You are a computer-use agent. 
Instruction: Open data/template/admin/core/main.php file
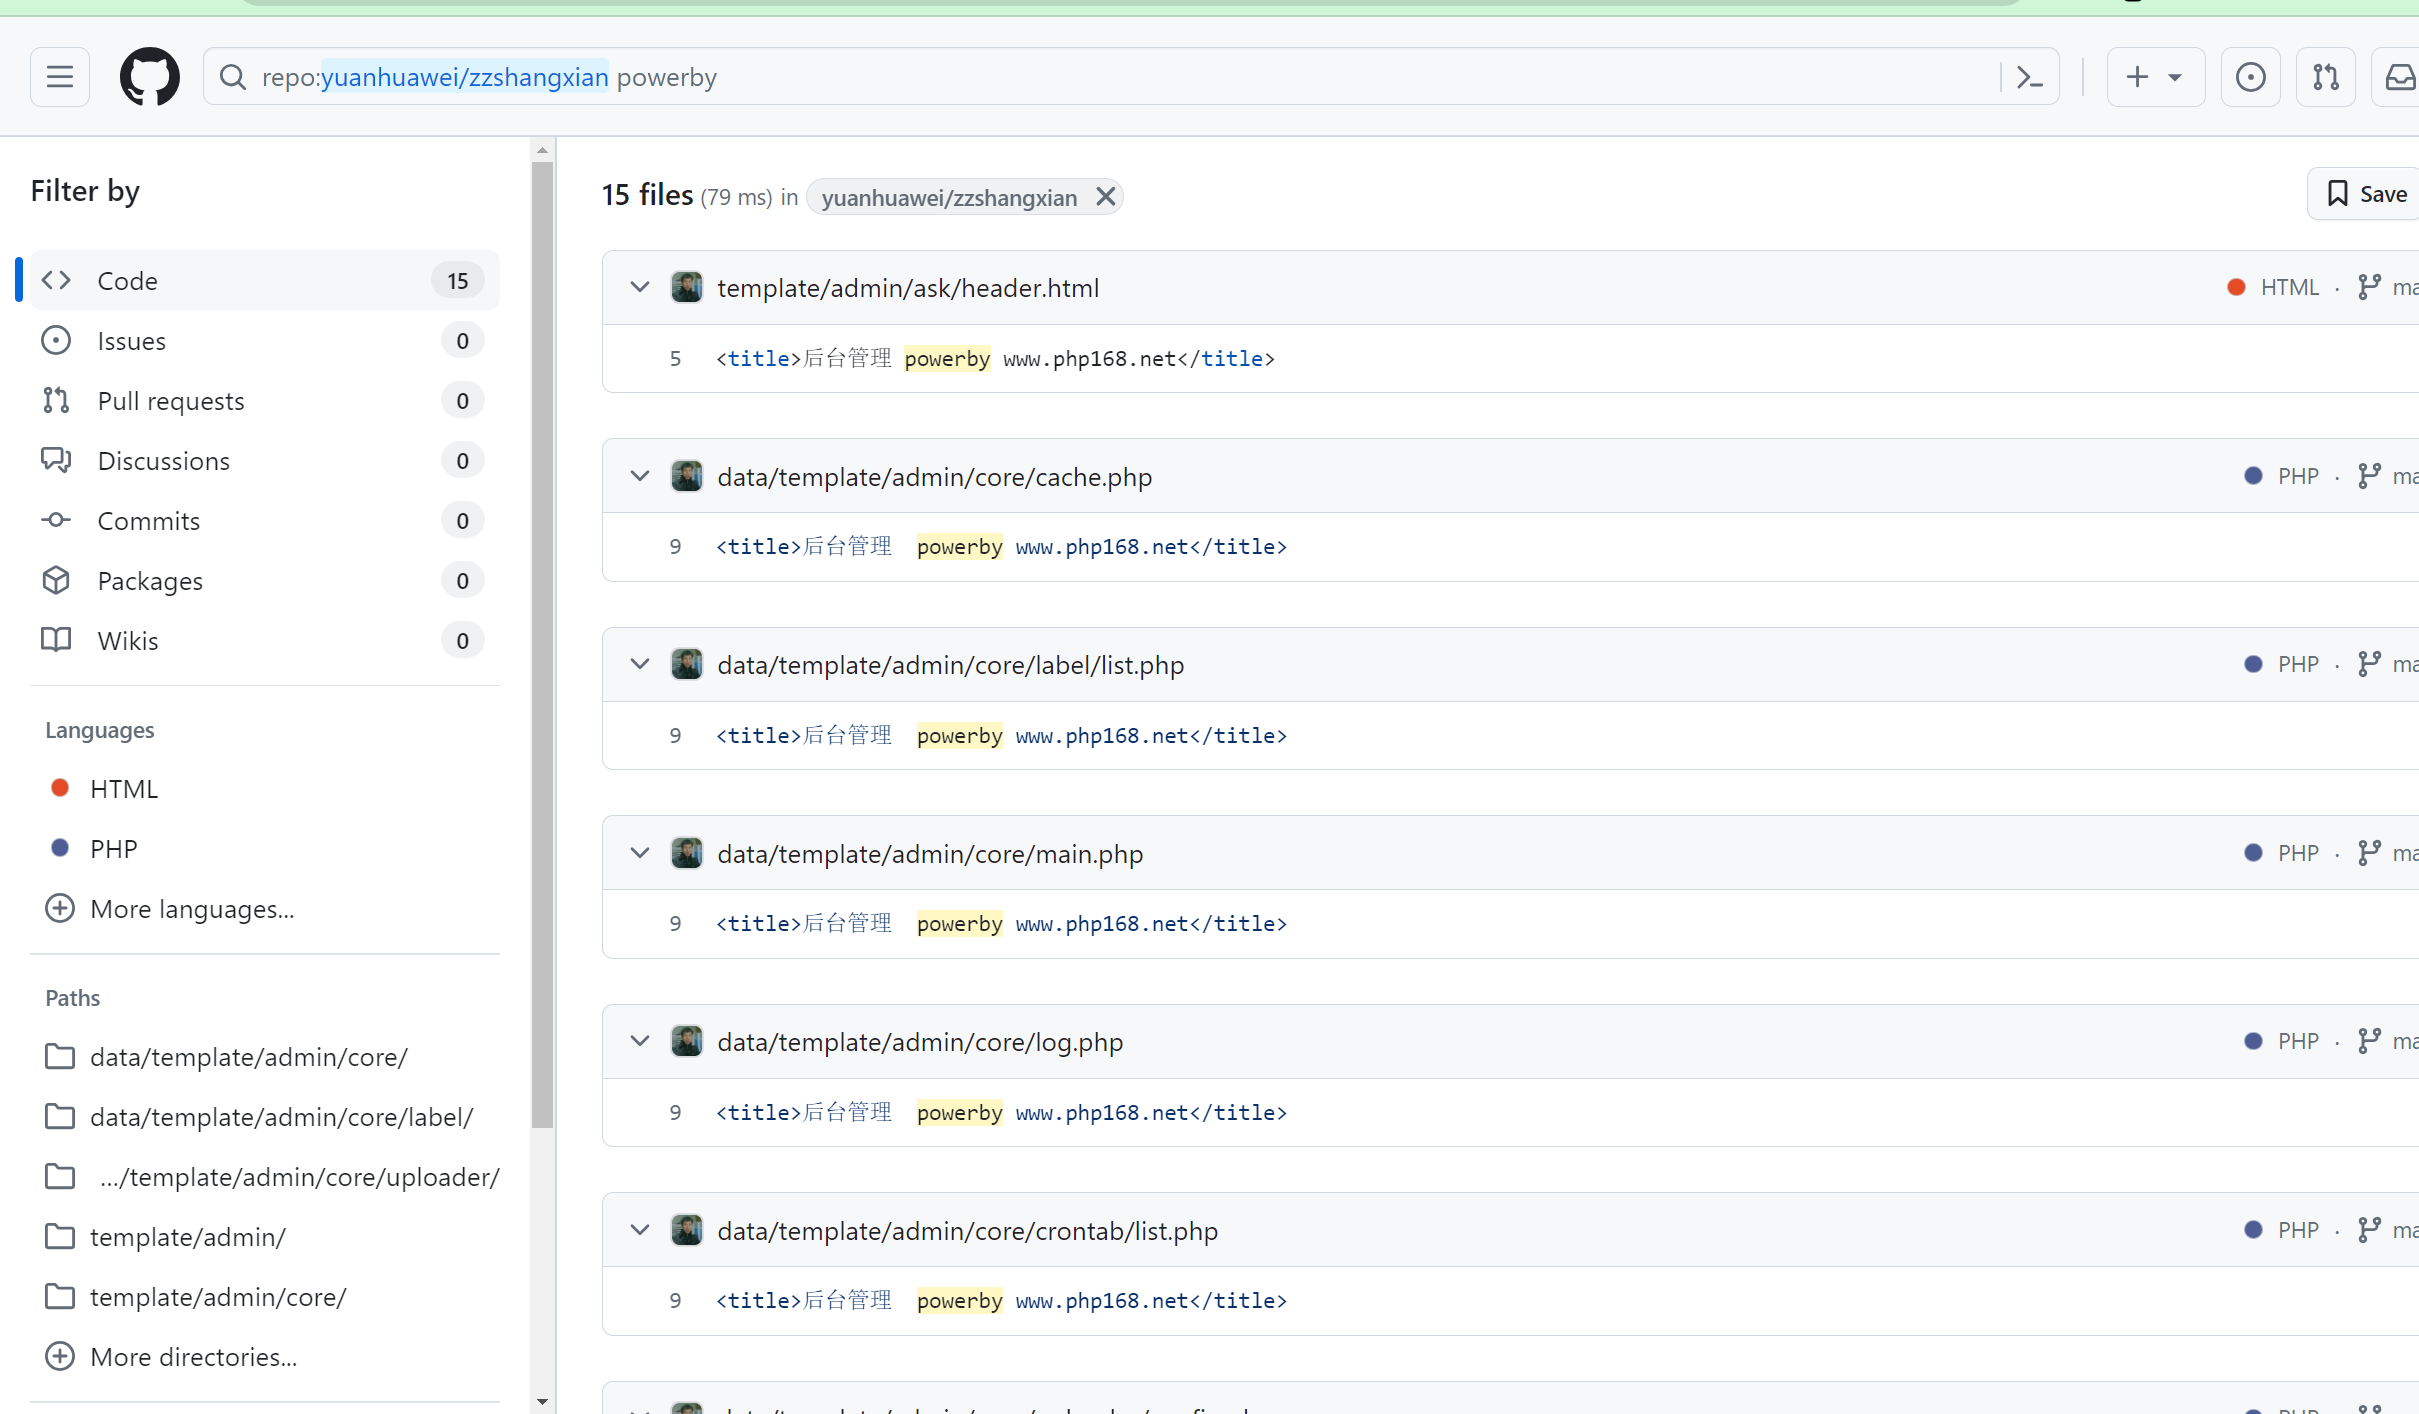point(930,854)
